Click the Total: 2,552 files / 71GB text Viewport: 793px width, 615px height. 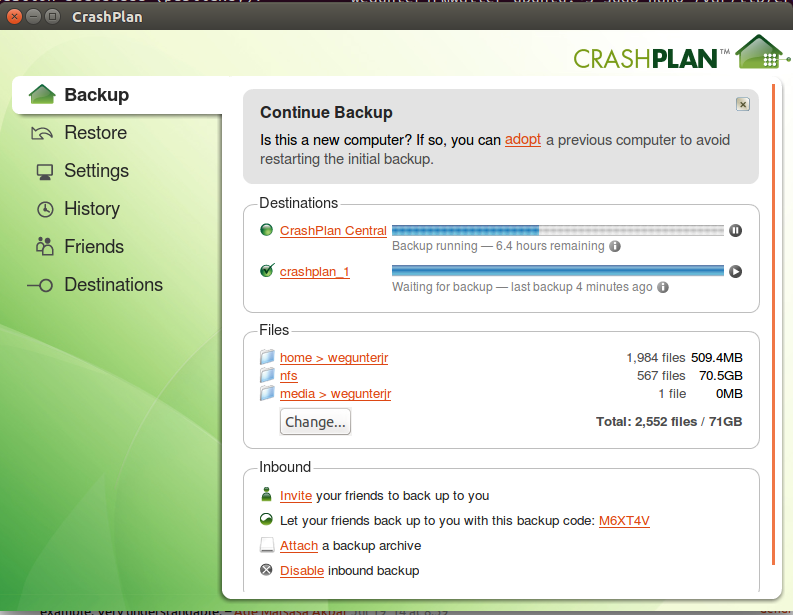click(x=669, y=422)
